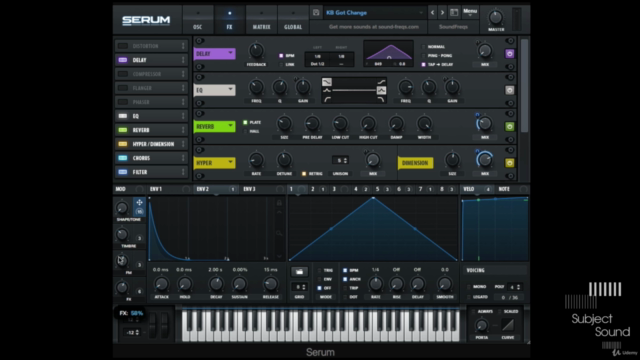
Task: Click the LFO shape folder icon
Action: coord(299,271)
